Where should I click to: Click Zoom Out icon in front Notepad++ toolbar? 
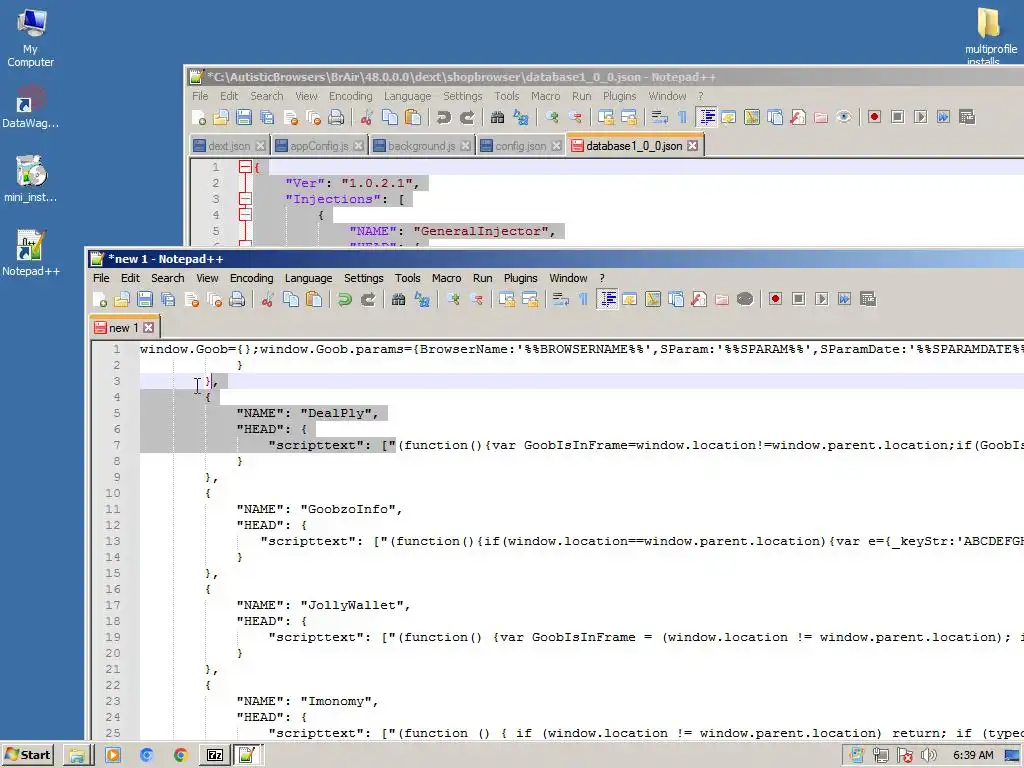477,300
